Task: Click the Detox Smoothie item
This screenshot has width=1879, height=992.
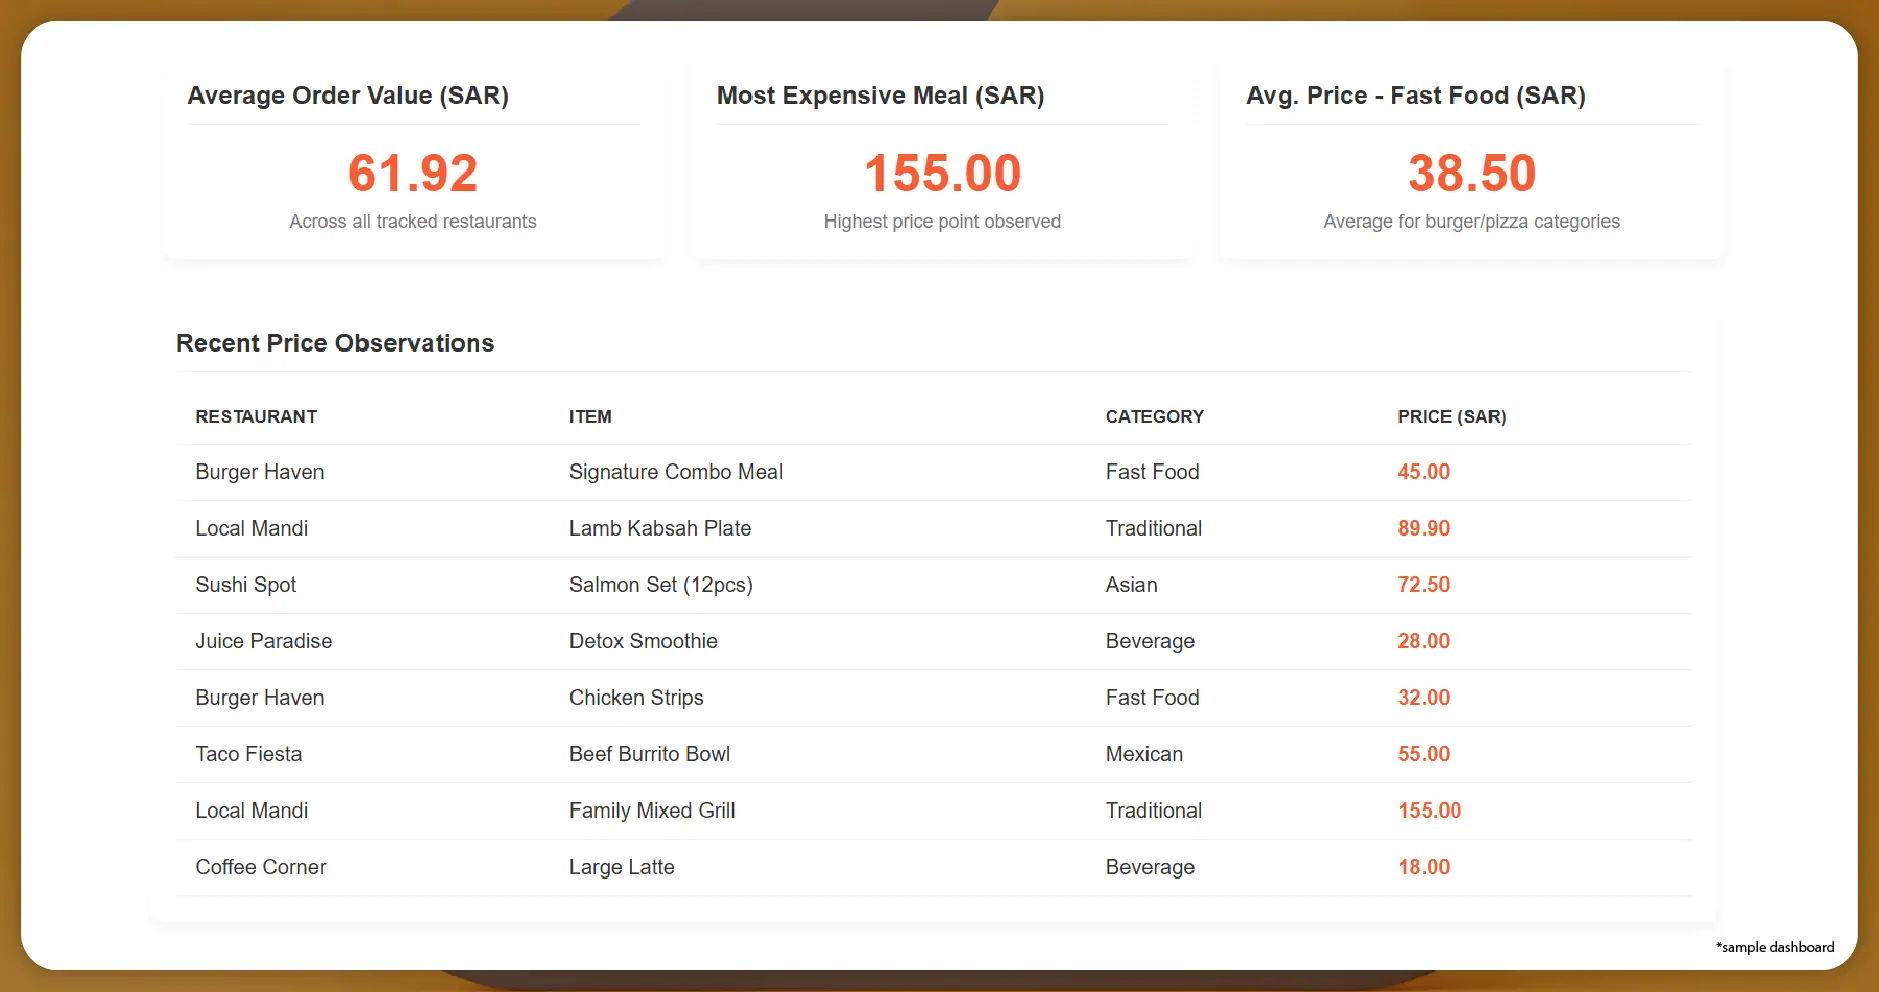Action: (643, 641)
